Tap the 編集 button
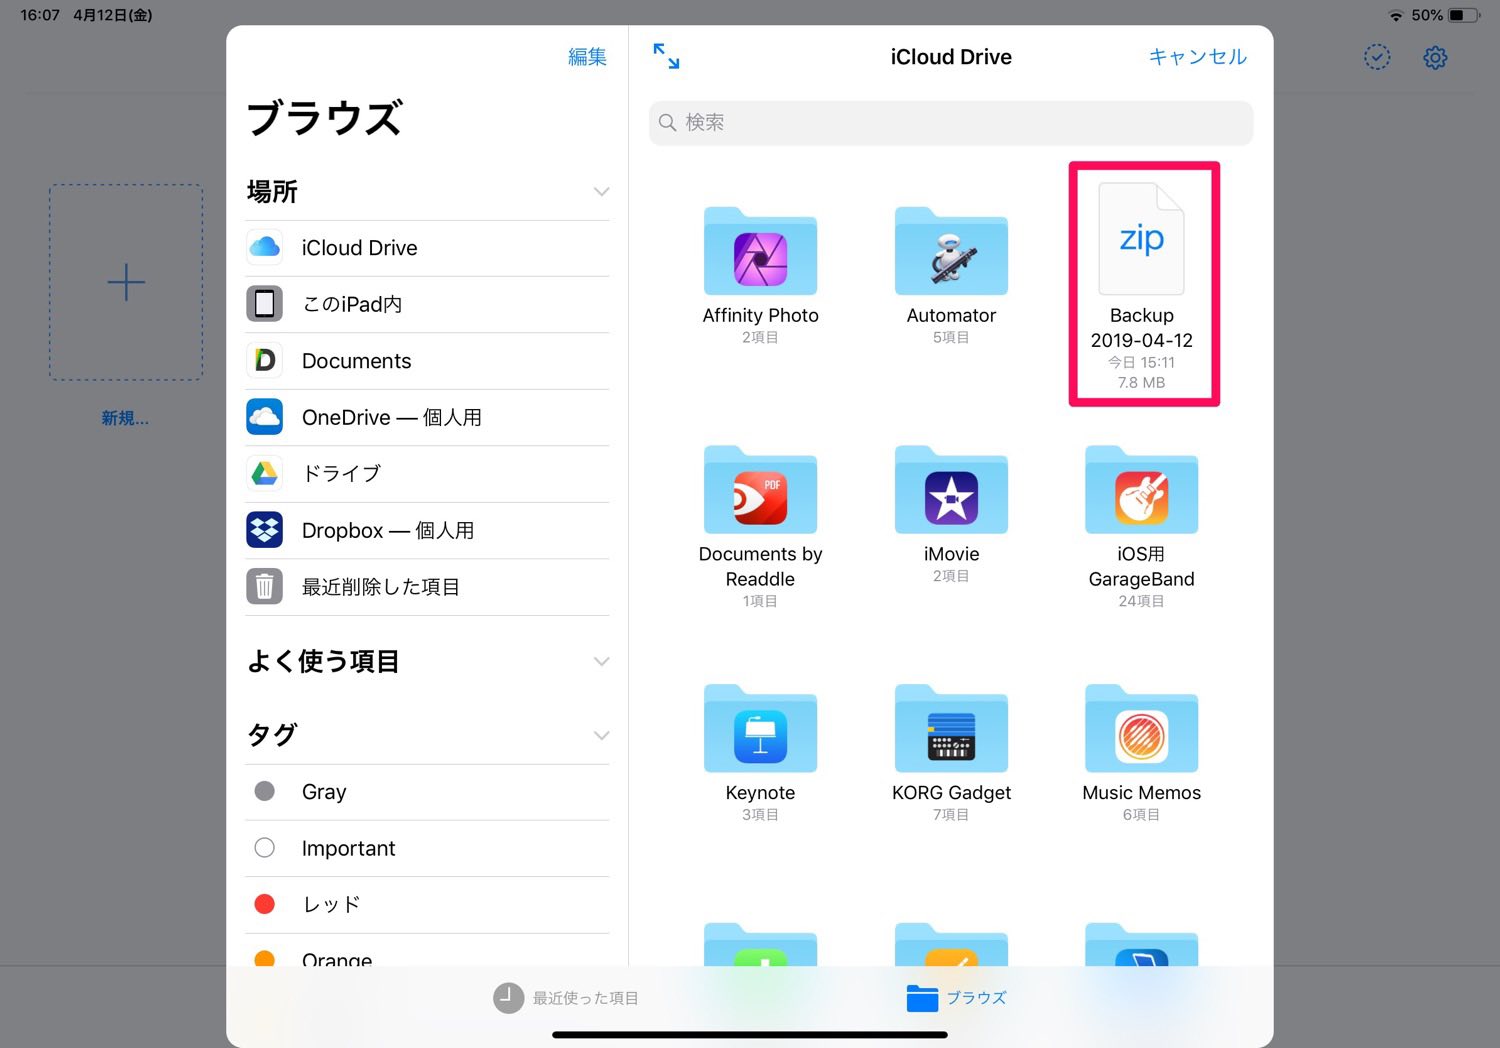Viewport: 1500px width, 1048px height. coord(587,57)
